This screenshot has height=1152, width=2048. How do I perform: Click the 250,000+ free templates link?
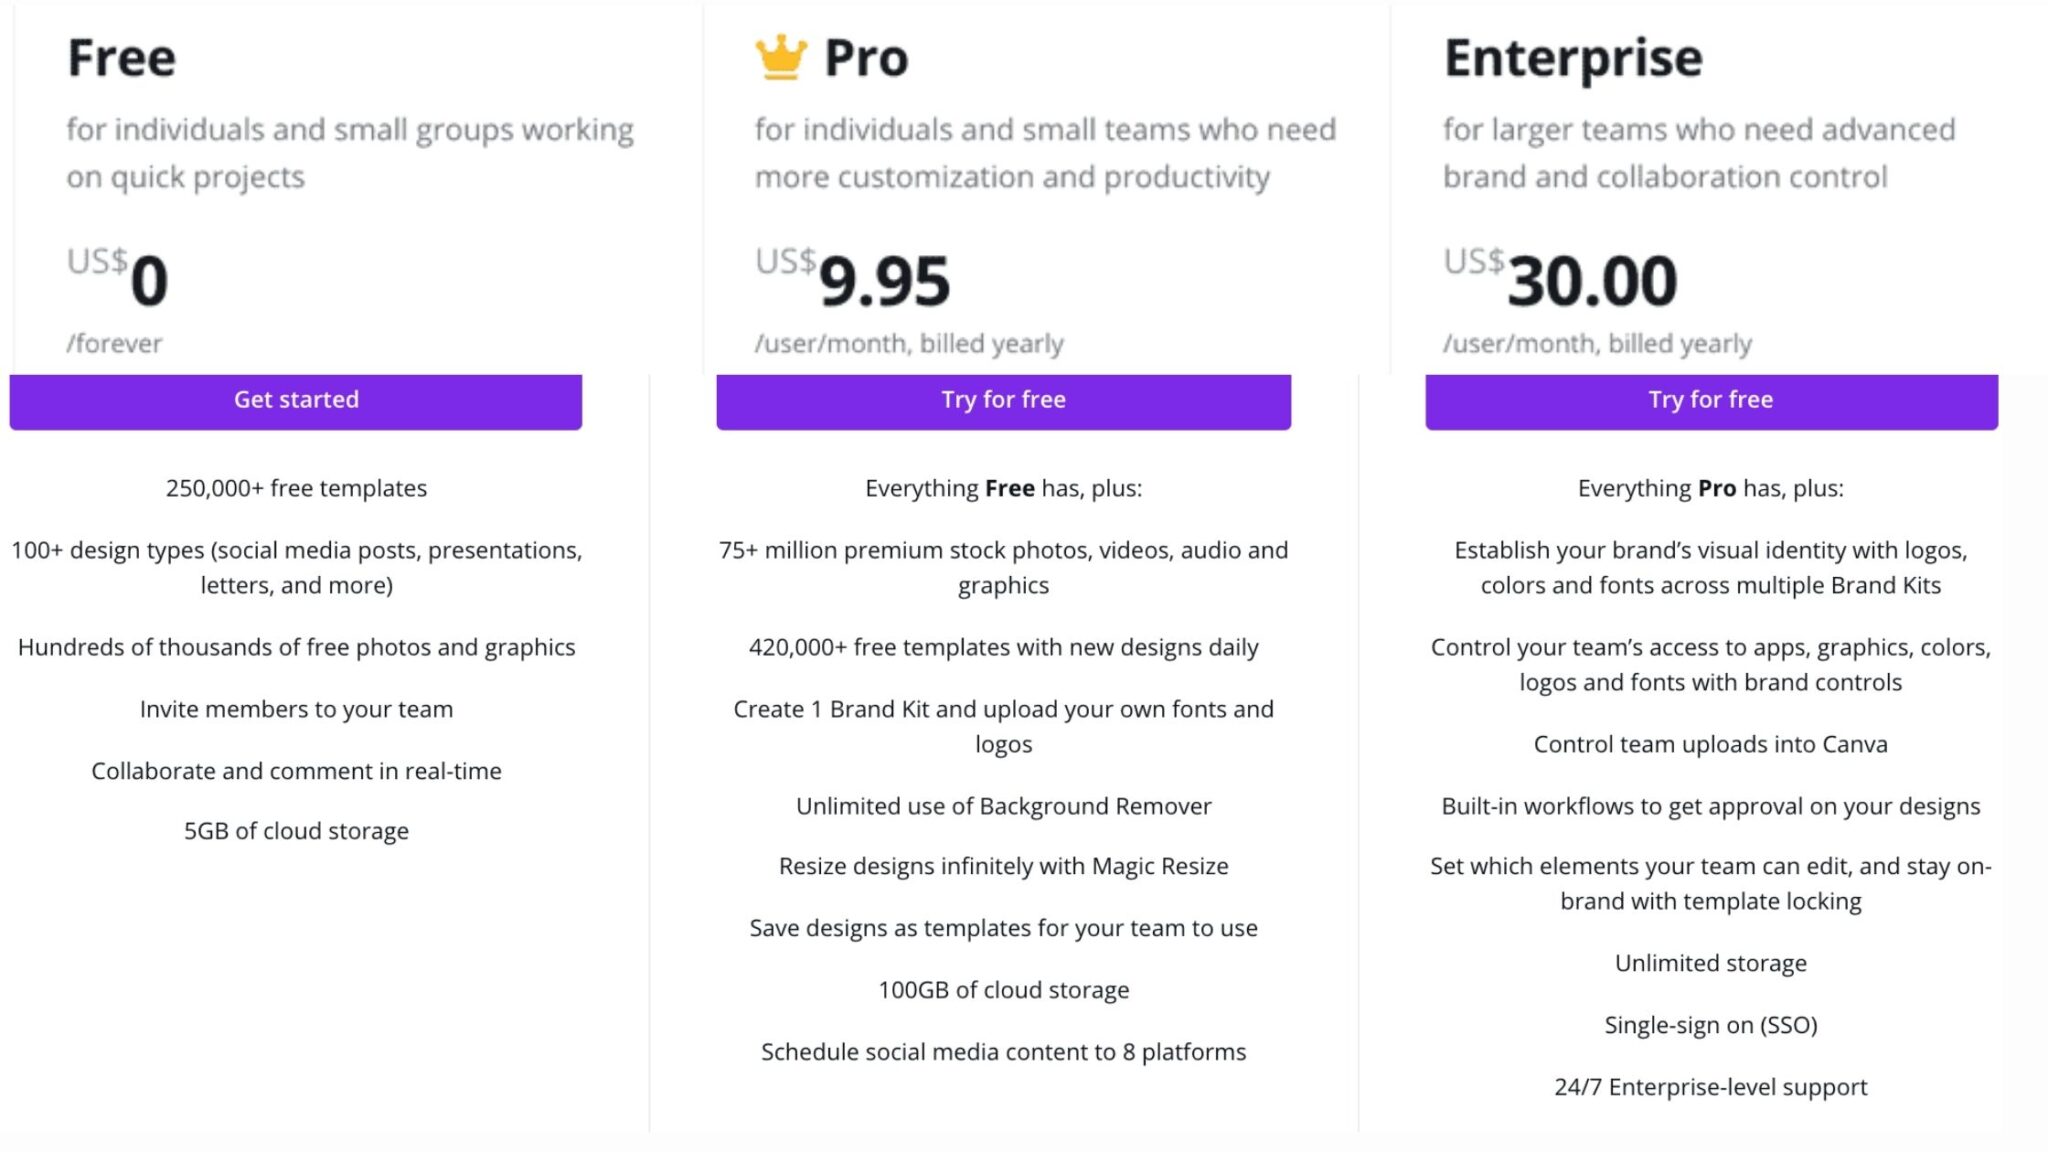296,488
